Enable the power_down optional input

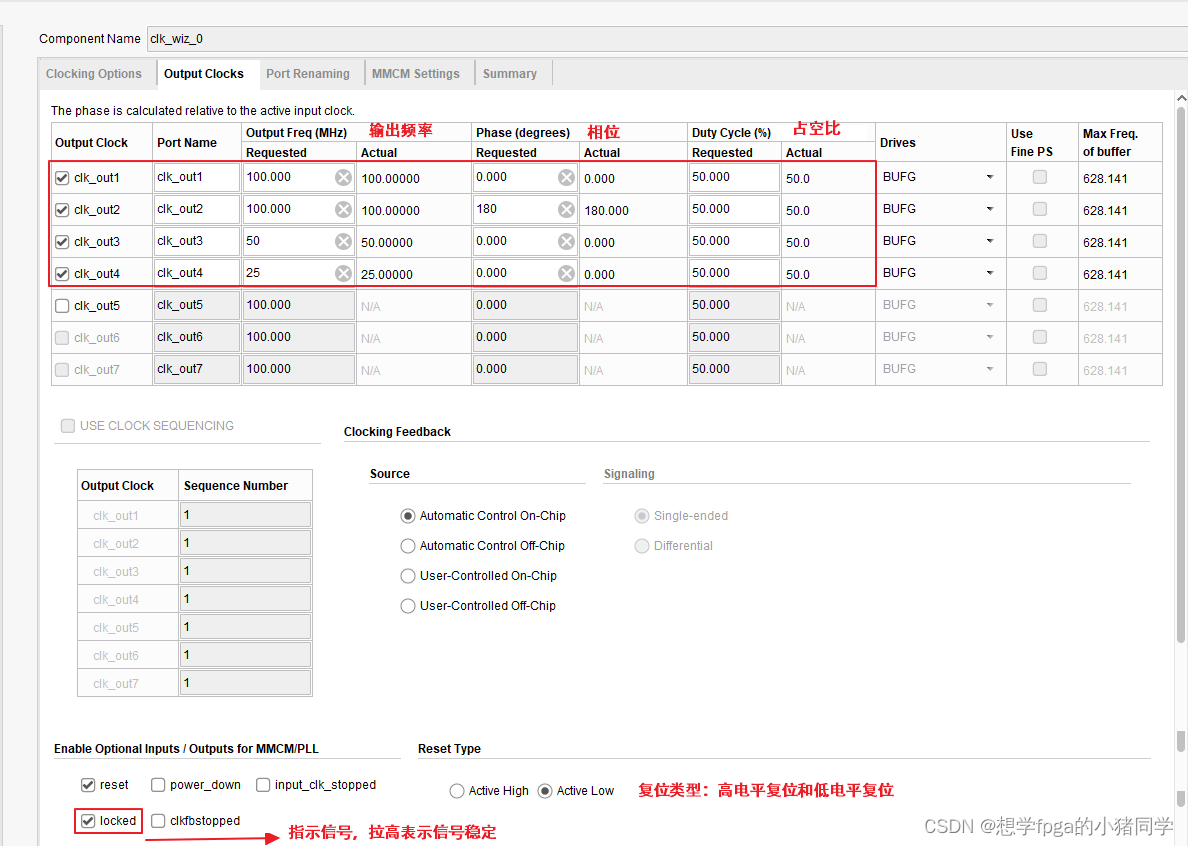click(158, 785)
